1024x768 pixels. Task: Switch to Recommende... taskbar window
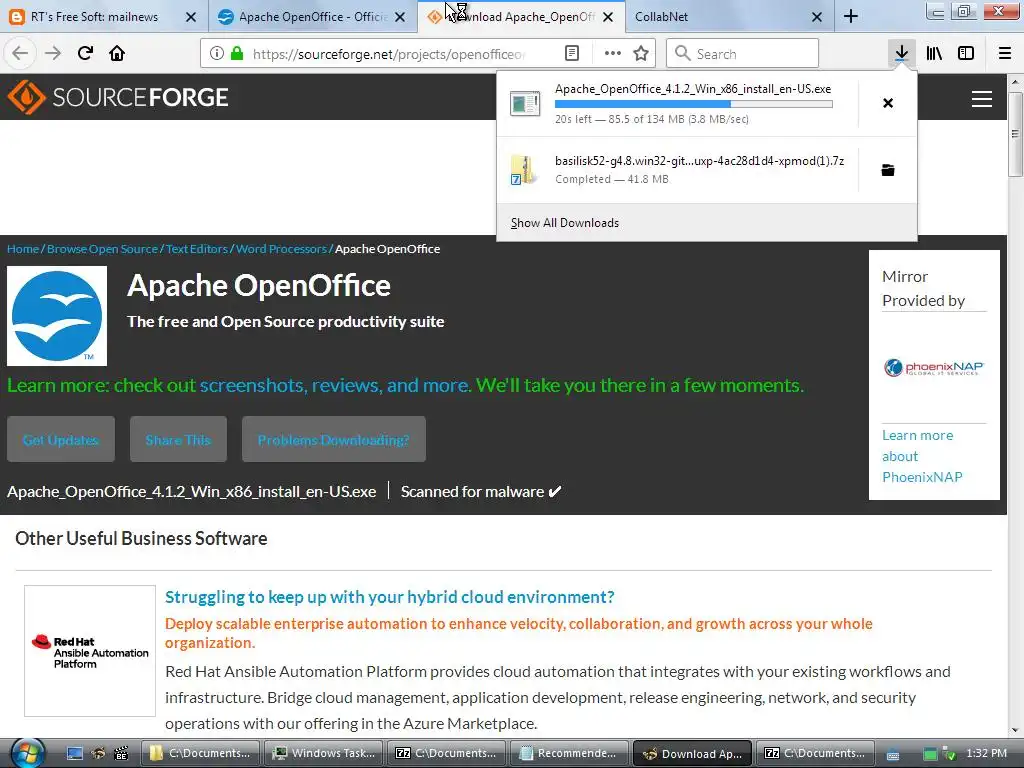(568, 754)
